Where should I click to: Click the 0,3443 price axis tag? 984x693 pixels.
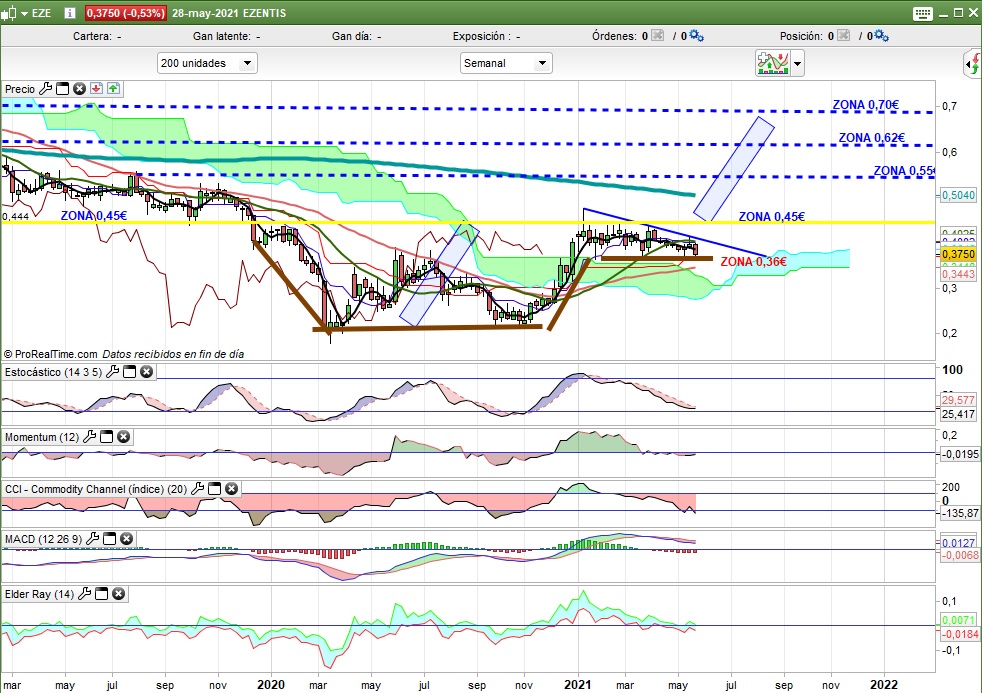tap(958, 274)
